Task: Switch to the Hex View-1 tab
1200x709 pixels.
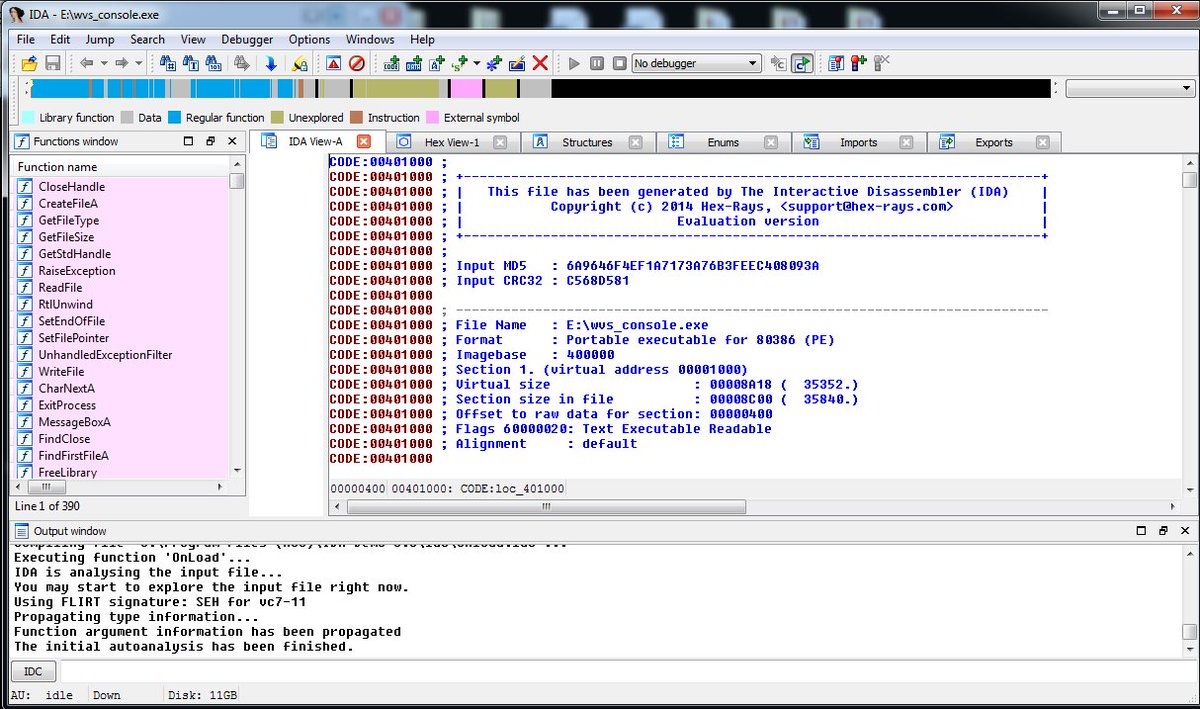Action: click(451, 142)
